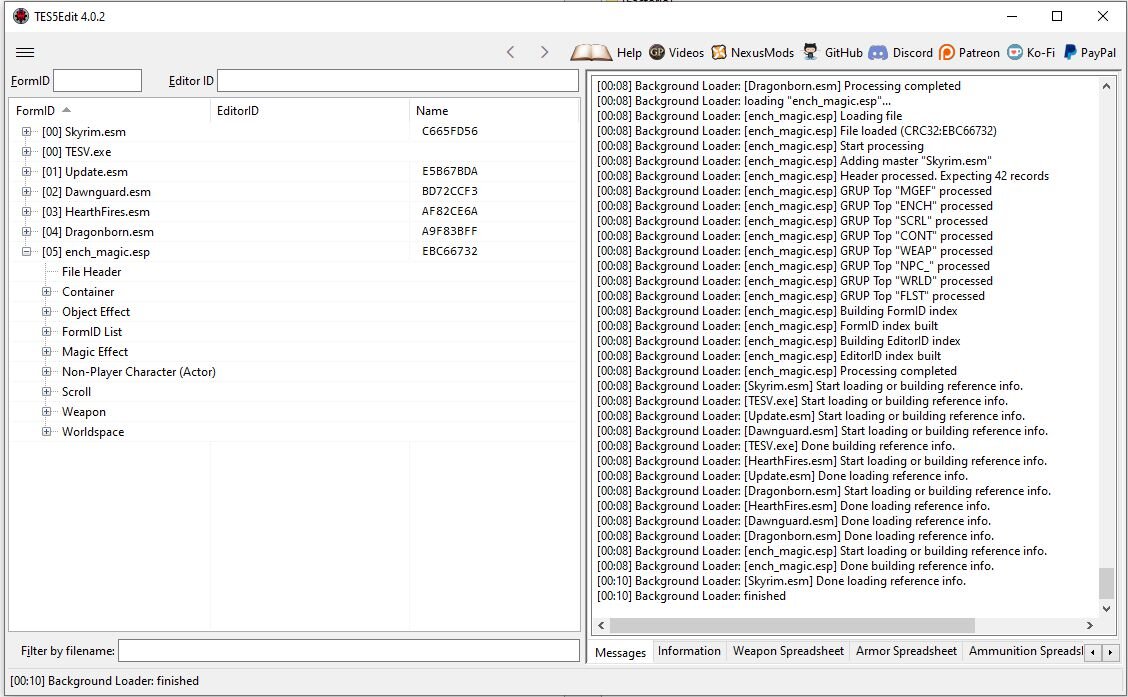Select the [05] ench_magic.esp row
The width and height of the screenshot is (1128, 697).
click(x=295, y=252)
